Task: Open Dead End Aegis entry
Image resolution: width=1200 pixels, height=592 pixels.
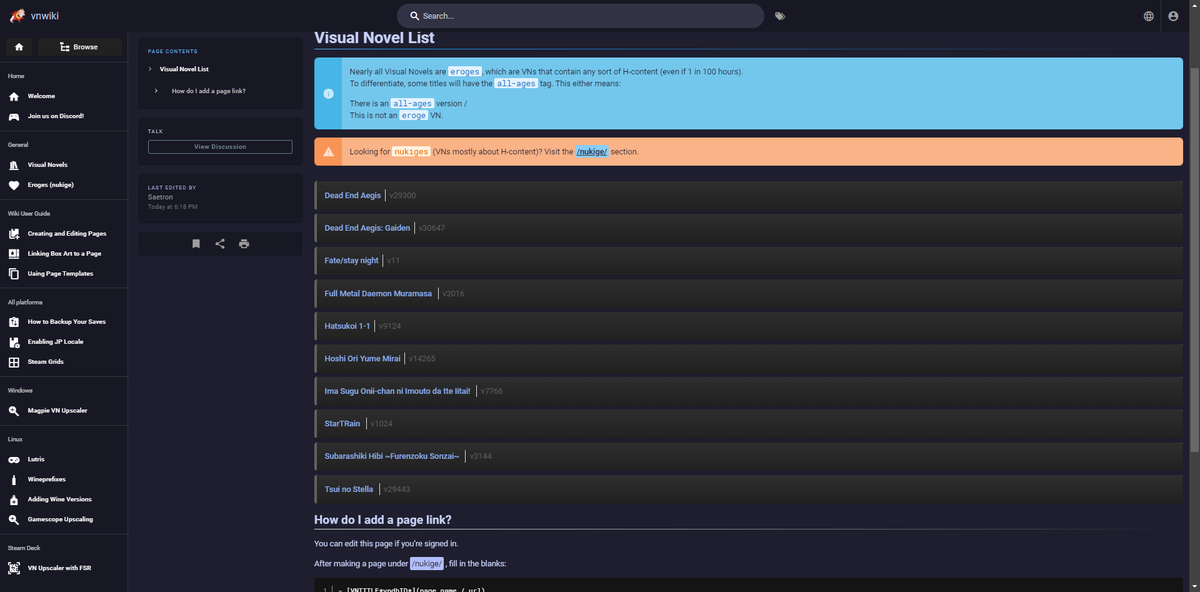Action: point(353,195)
